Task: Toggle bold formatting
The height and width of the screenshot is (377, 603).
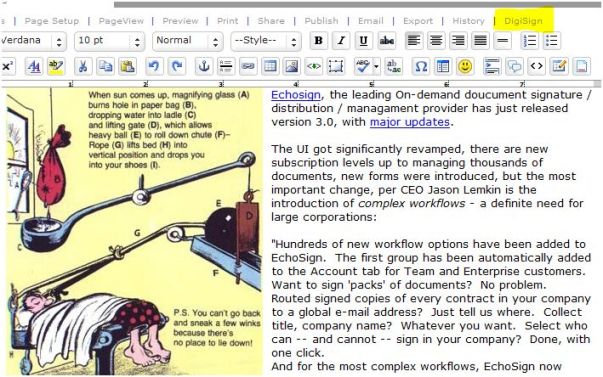Action: point(318,40)
